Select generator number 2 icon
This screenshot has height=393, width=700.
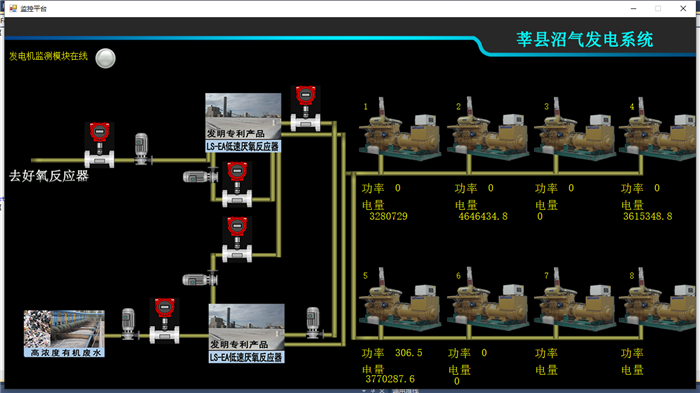(x=488, y=130)
